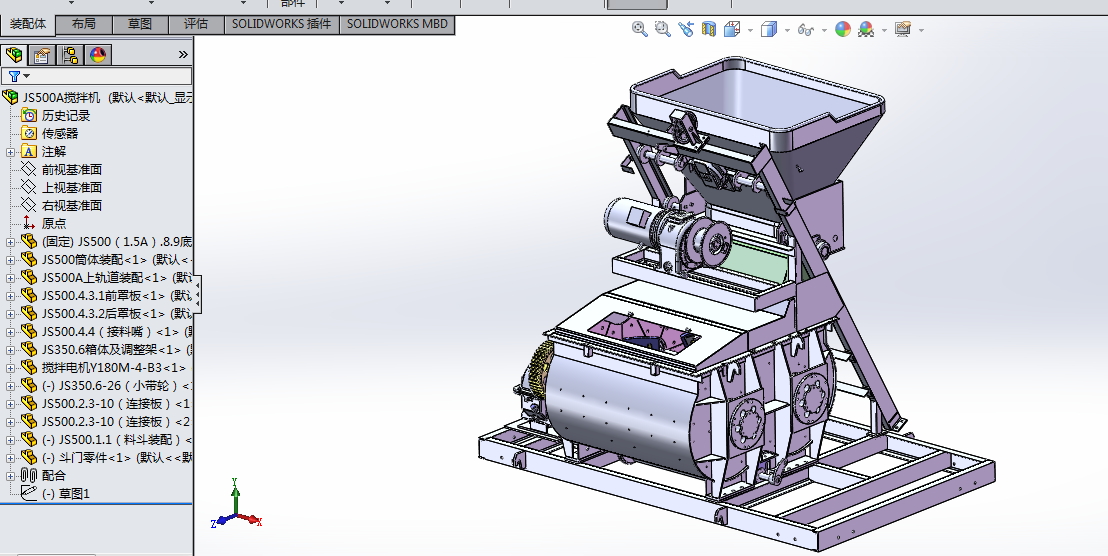1108x556 pixels.
Task: Open the ConfigurationManager panel tab
Action: point(70,55)
